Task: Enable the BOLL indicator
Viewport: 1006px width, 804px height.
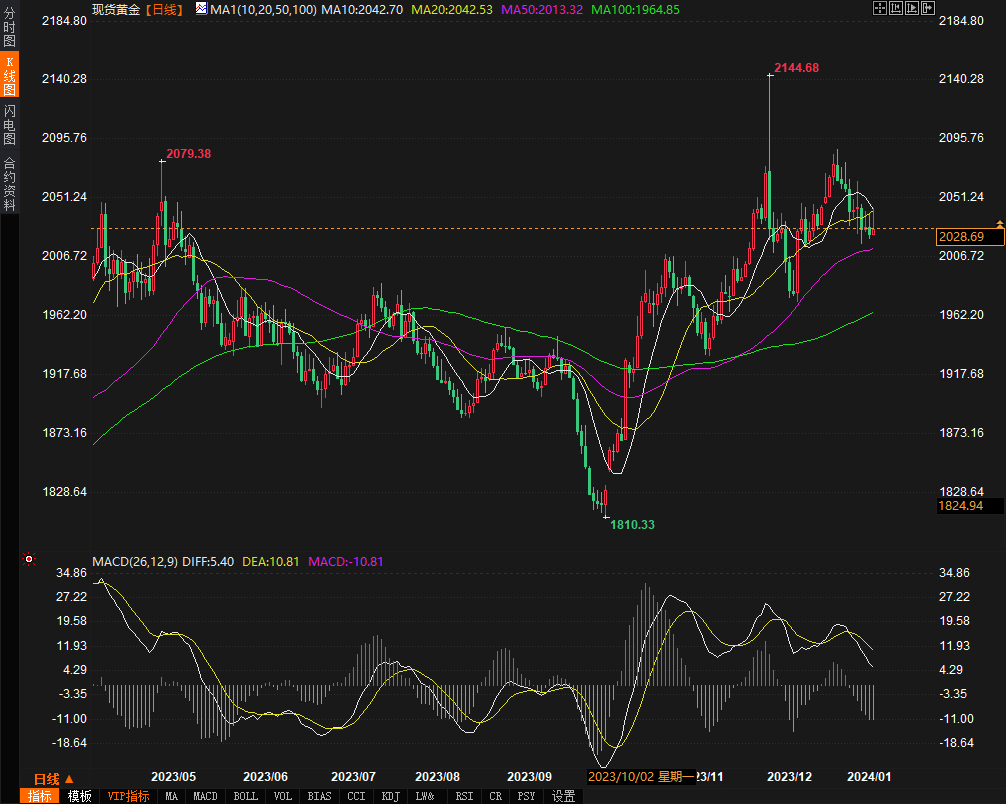Action: (245, 796)
